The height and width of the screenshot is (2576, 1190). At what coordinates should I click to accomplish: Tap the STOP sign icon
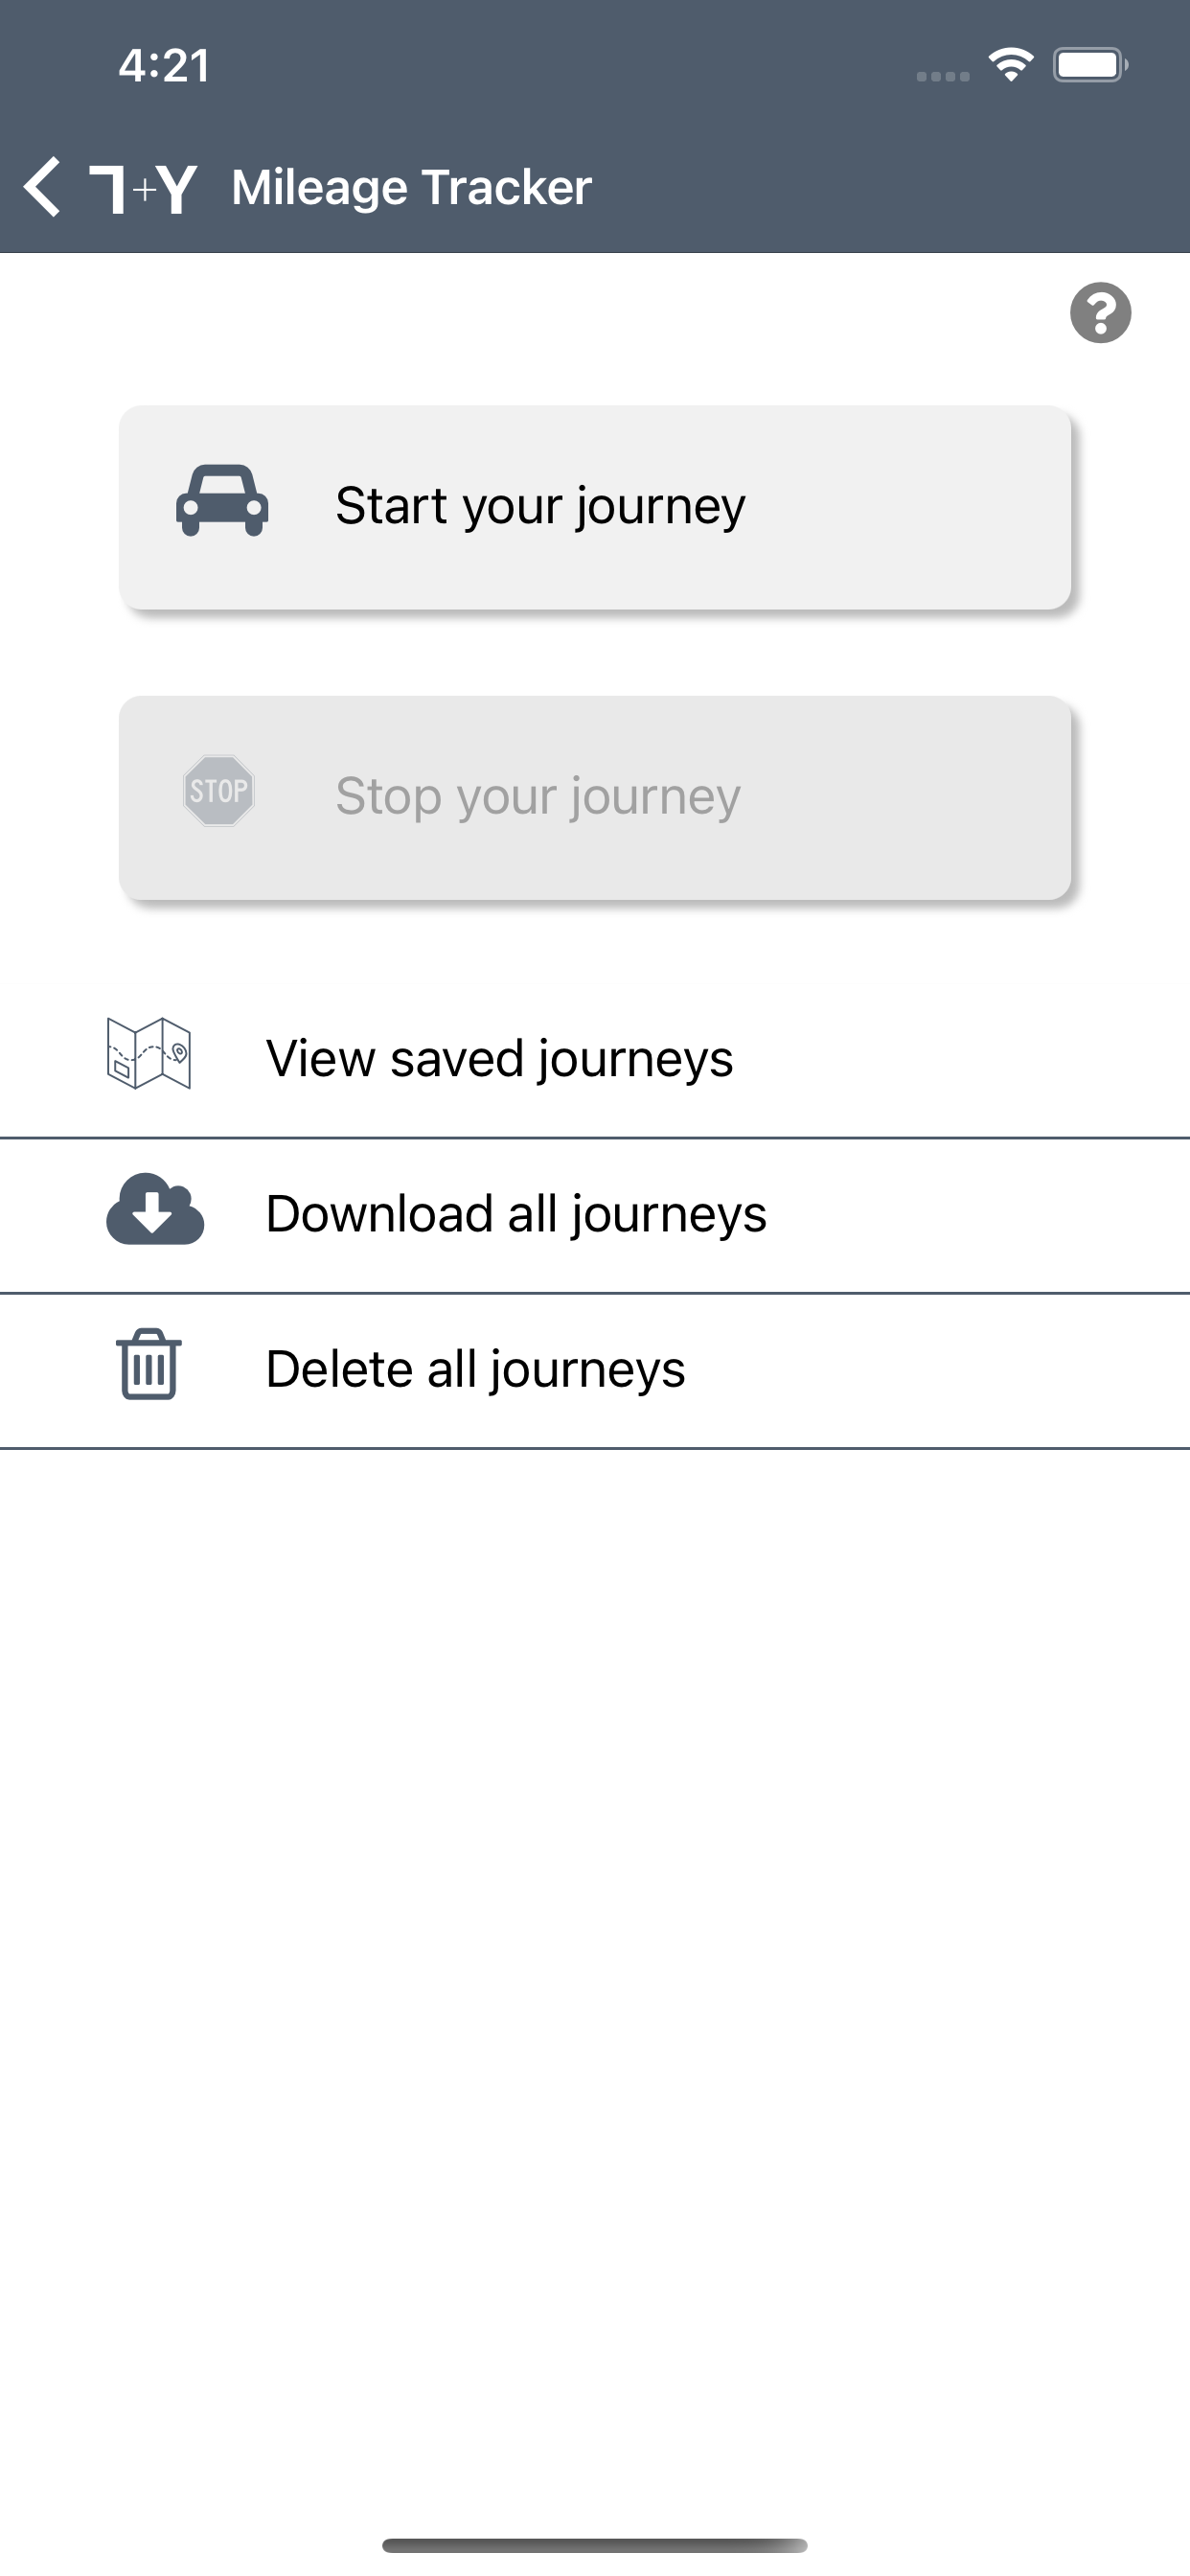pyautogui.click(x=219, y=790)
